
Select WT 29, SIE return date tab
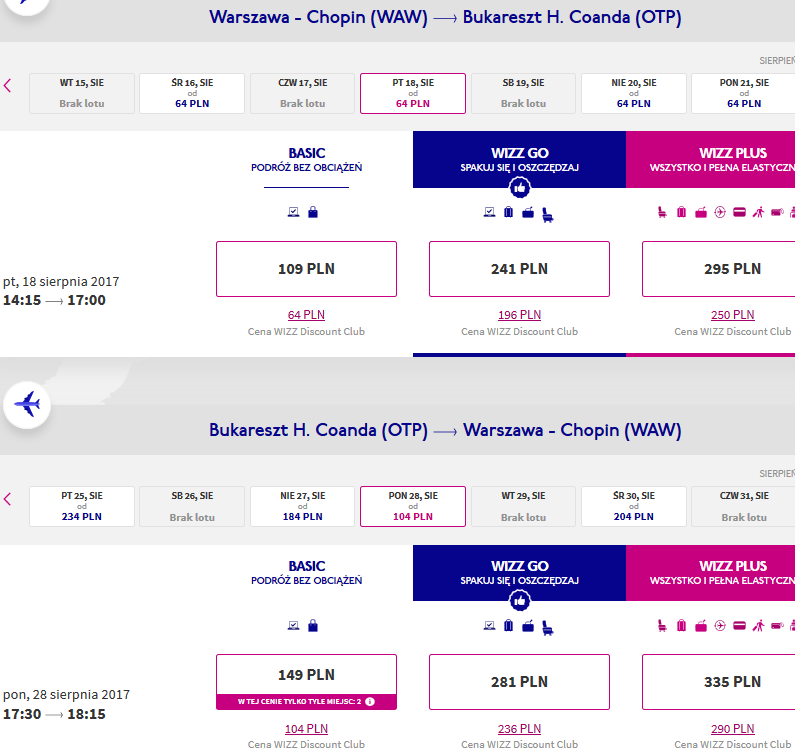coord(523,507)
